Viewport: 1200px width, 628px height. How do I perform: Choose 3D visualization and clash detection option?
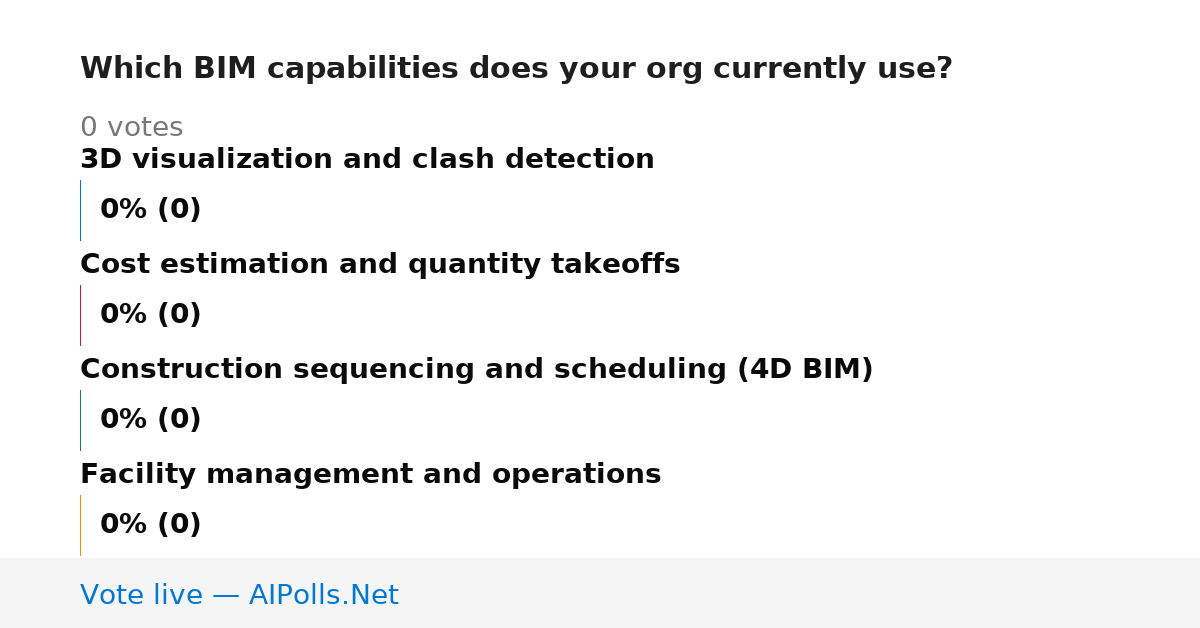pyautogui.click(x=367, y=160)
